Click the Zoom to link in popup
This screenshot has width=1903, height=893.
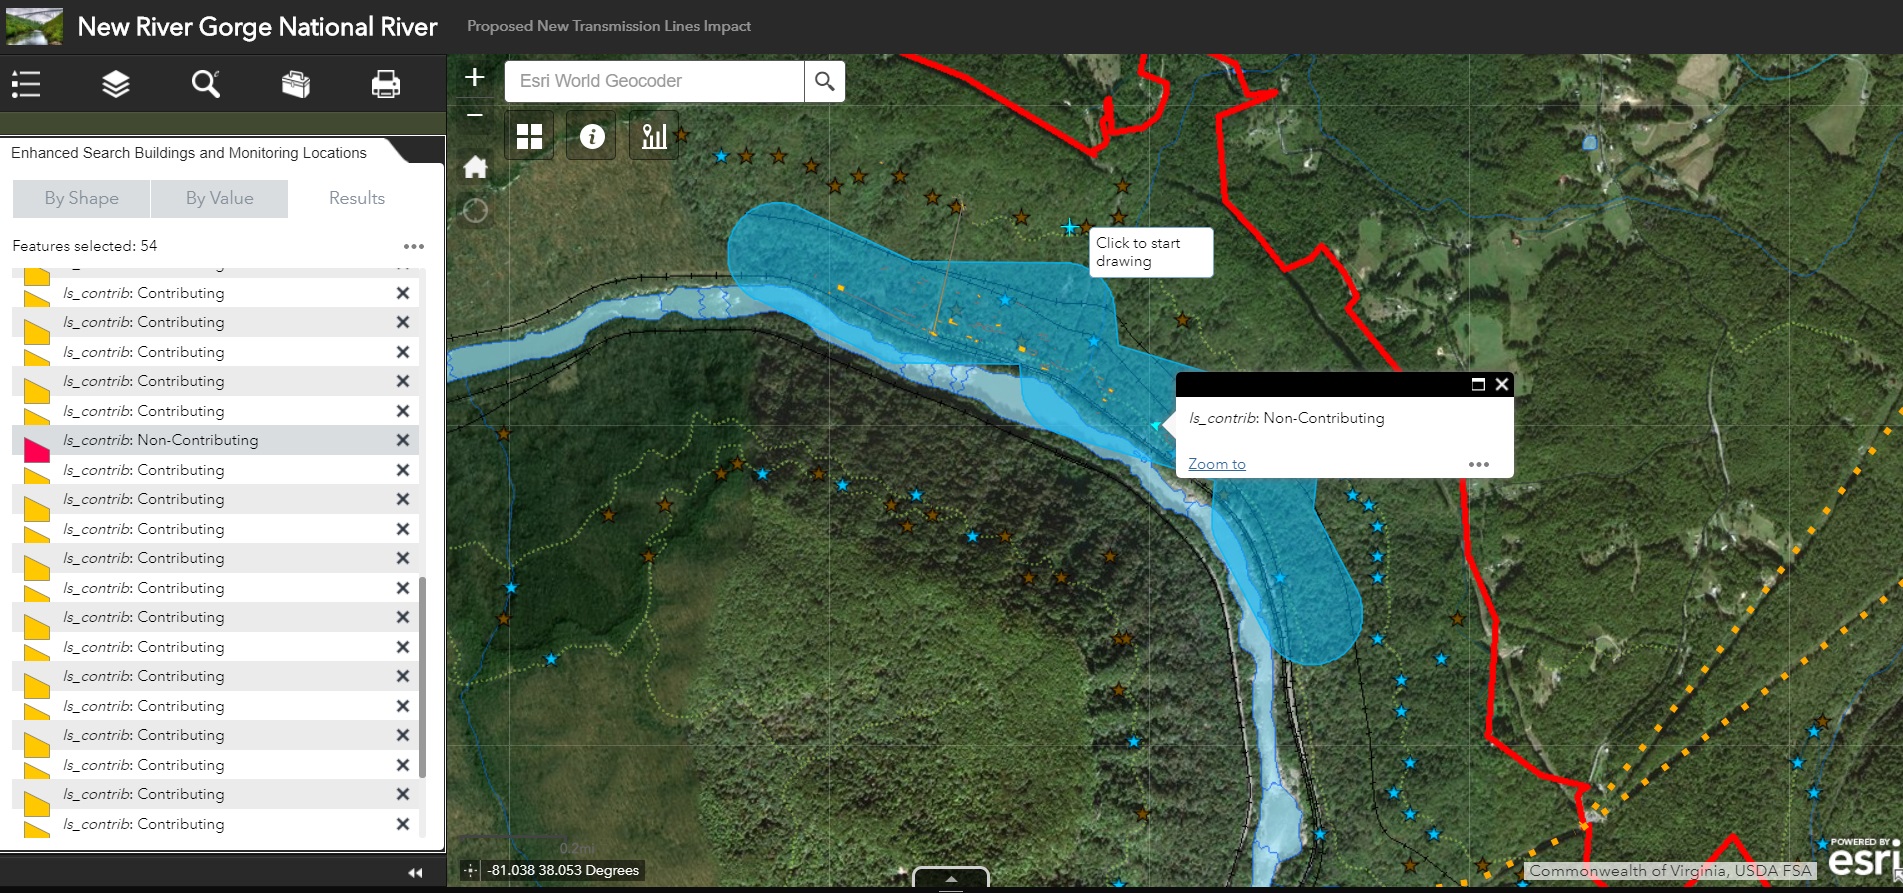tap(1216, 464)
